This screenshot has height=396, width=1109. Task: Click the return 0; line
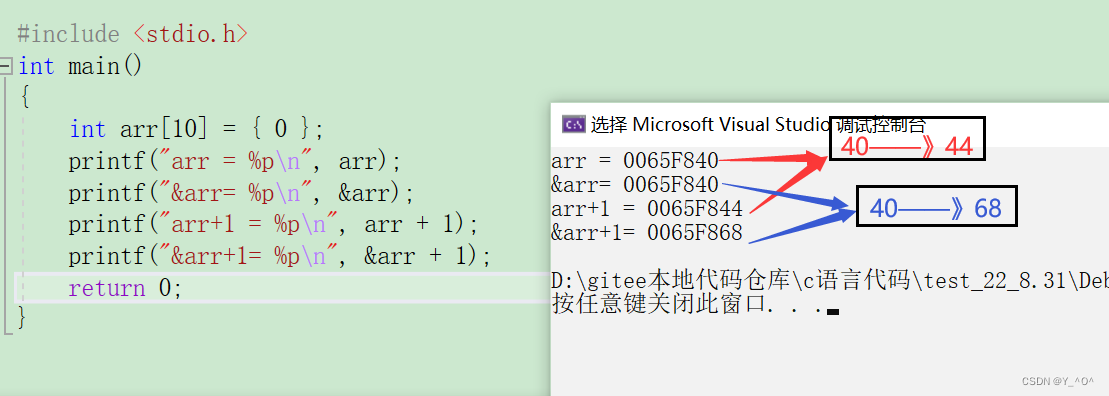point(126,288)
